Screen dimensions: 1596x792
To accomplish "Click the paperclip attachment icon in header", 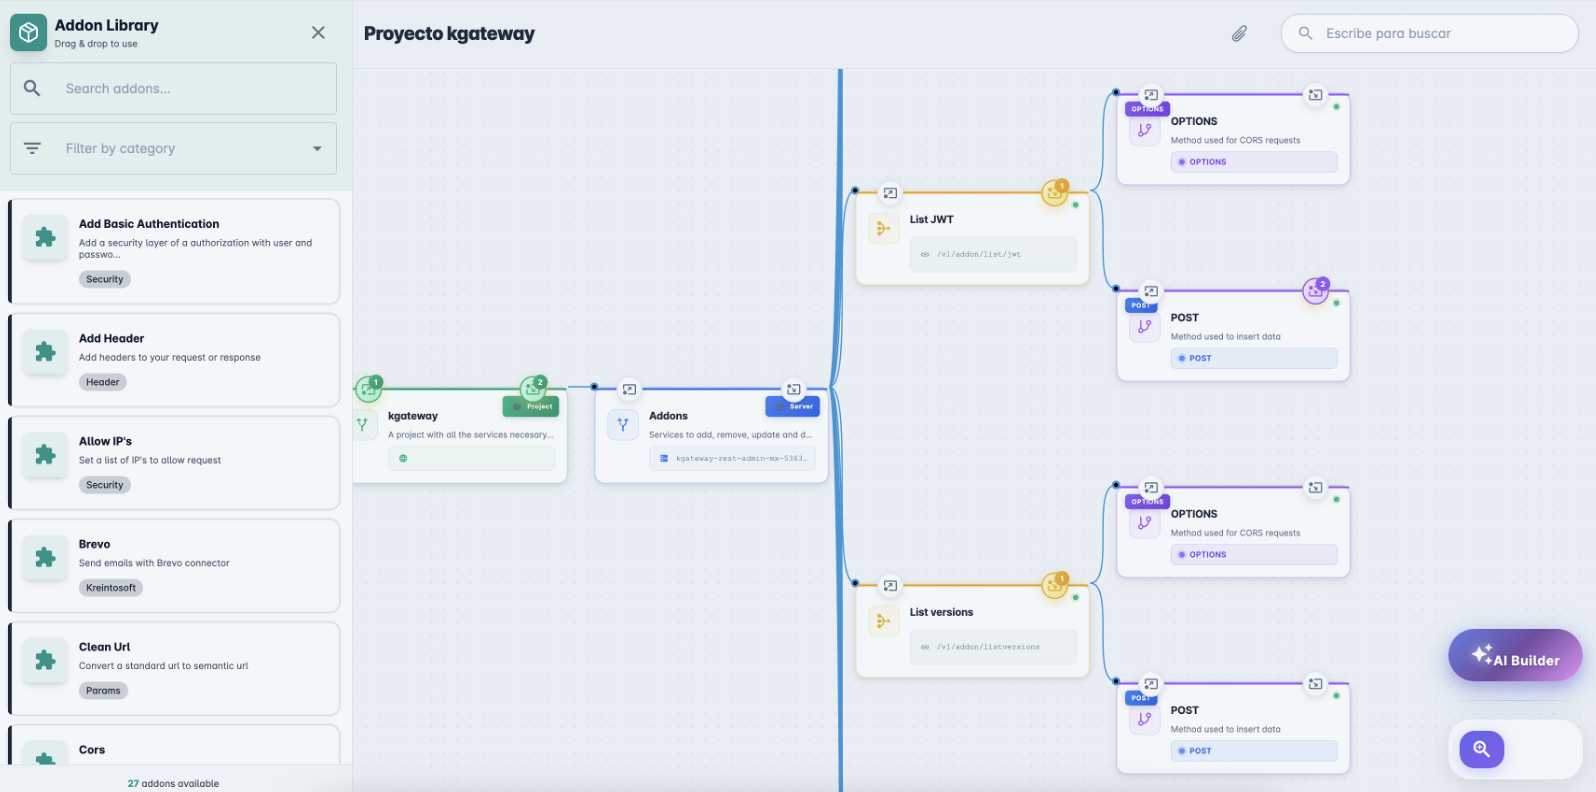I will pyautogui.click(x=1239, y=34).
